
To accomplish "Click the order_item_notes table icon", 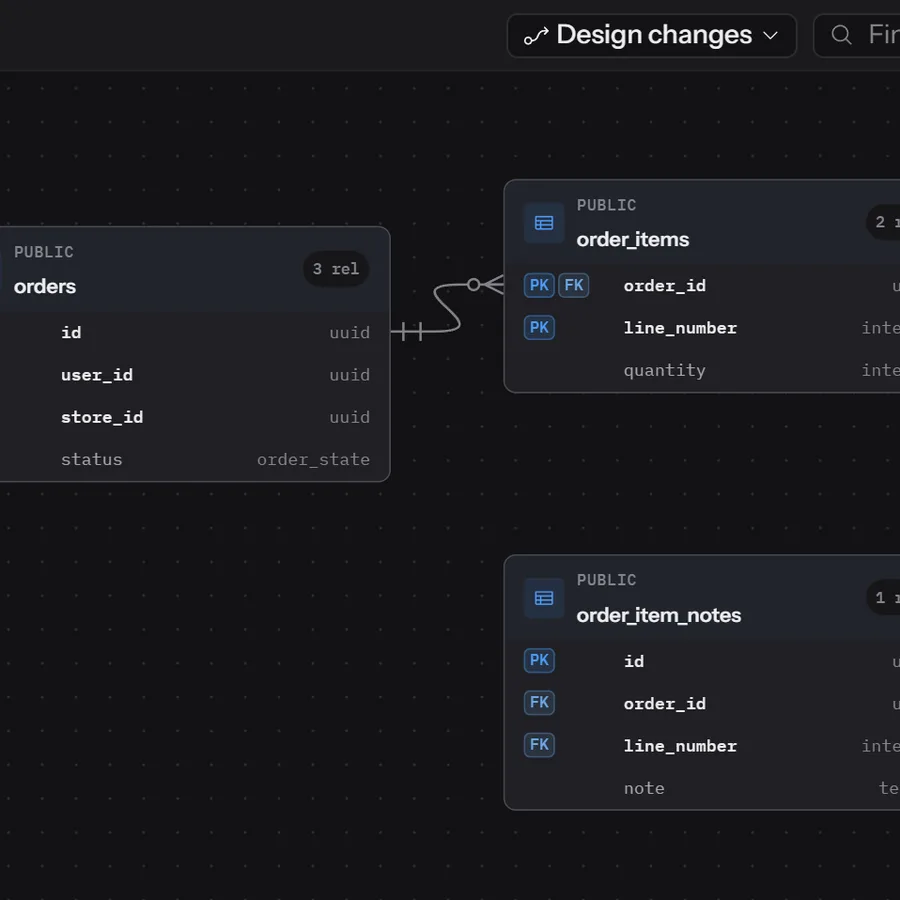I will 544,598.
